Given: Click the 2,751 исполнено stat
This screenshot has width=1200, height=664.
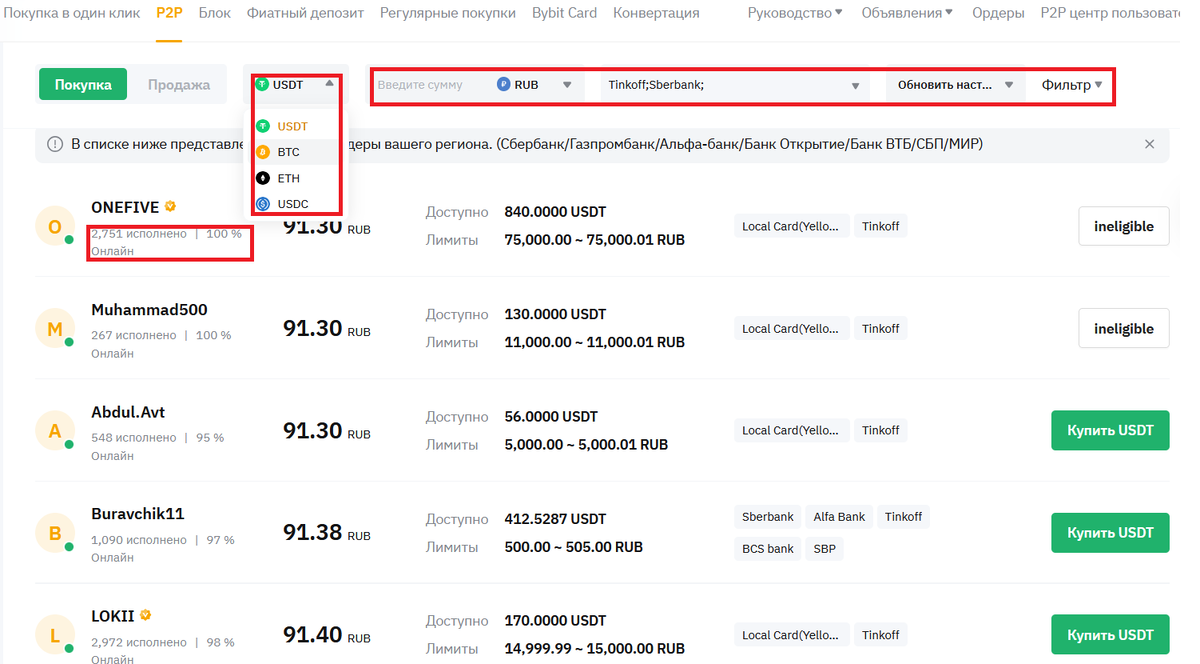Looking at the screenshot, I should click(139, 234).
